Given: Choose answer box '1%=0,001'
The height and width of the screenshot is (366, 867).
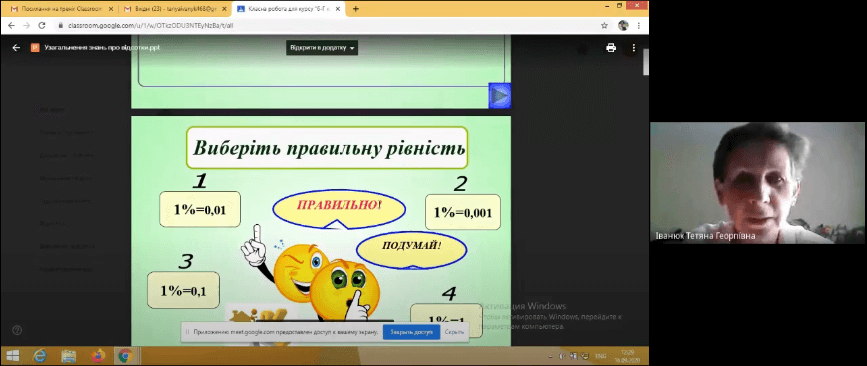Looking at the screenshot, I should 463,212.
